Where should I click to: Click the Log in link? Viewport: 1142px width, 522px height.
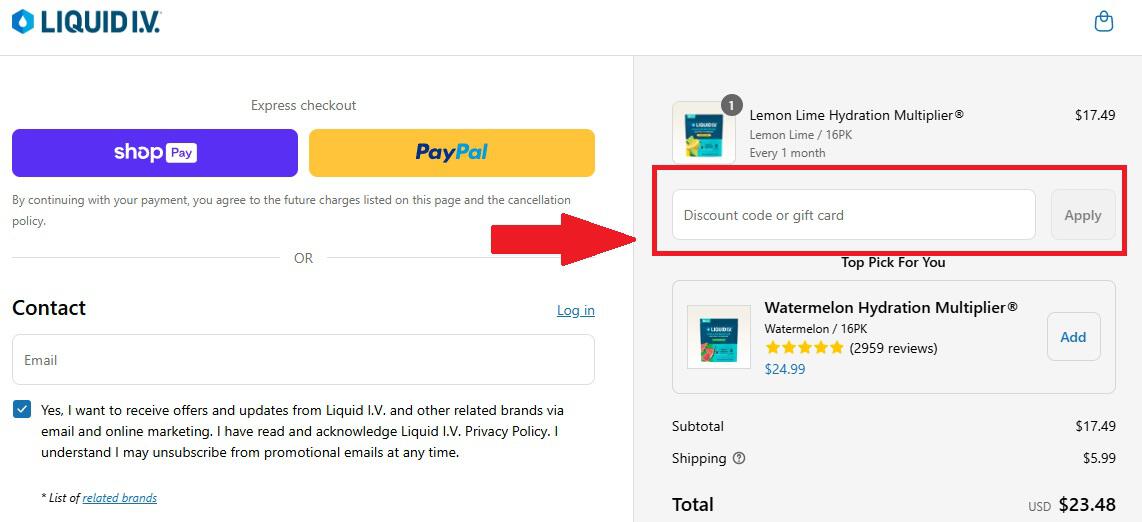point(576,310)
